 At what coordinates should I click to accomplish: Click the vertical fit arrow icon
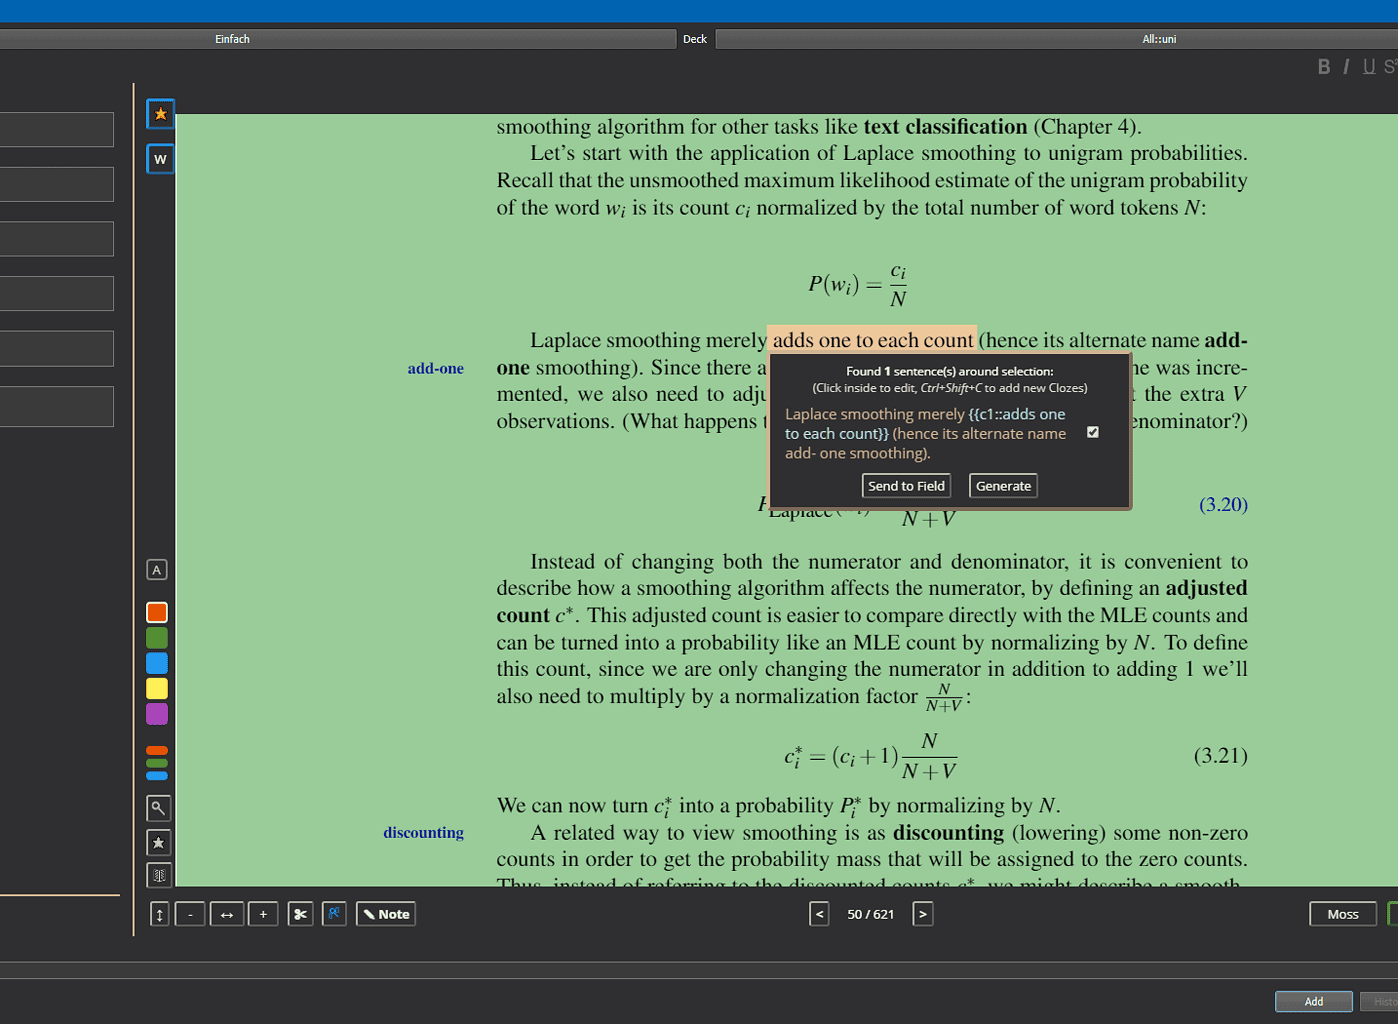tap(159, 914)
